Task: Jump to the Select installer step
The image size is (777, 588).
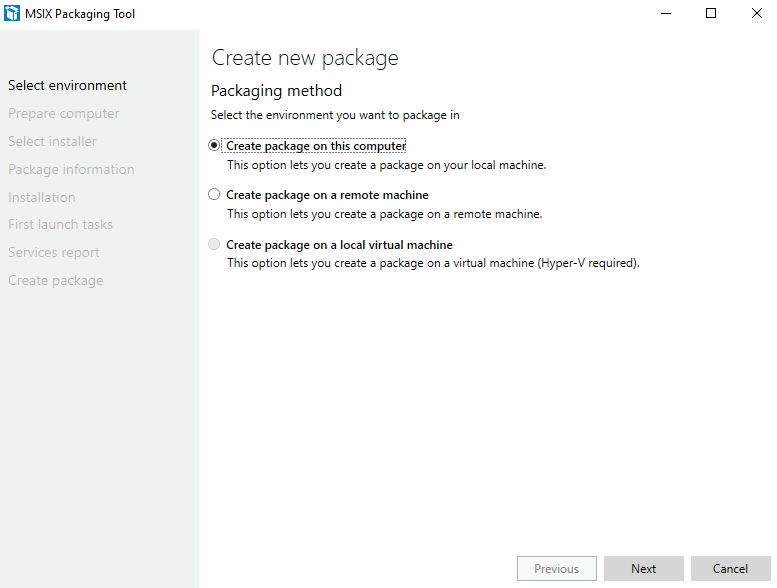Action: coord(52,141)
